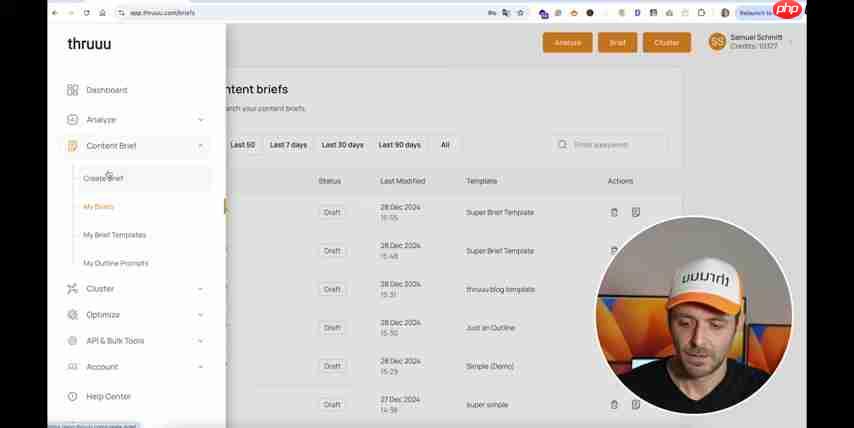
Task: Show All briefs with the filter
Action: click(x=445, y=145)
